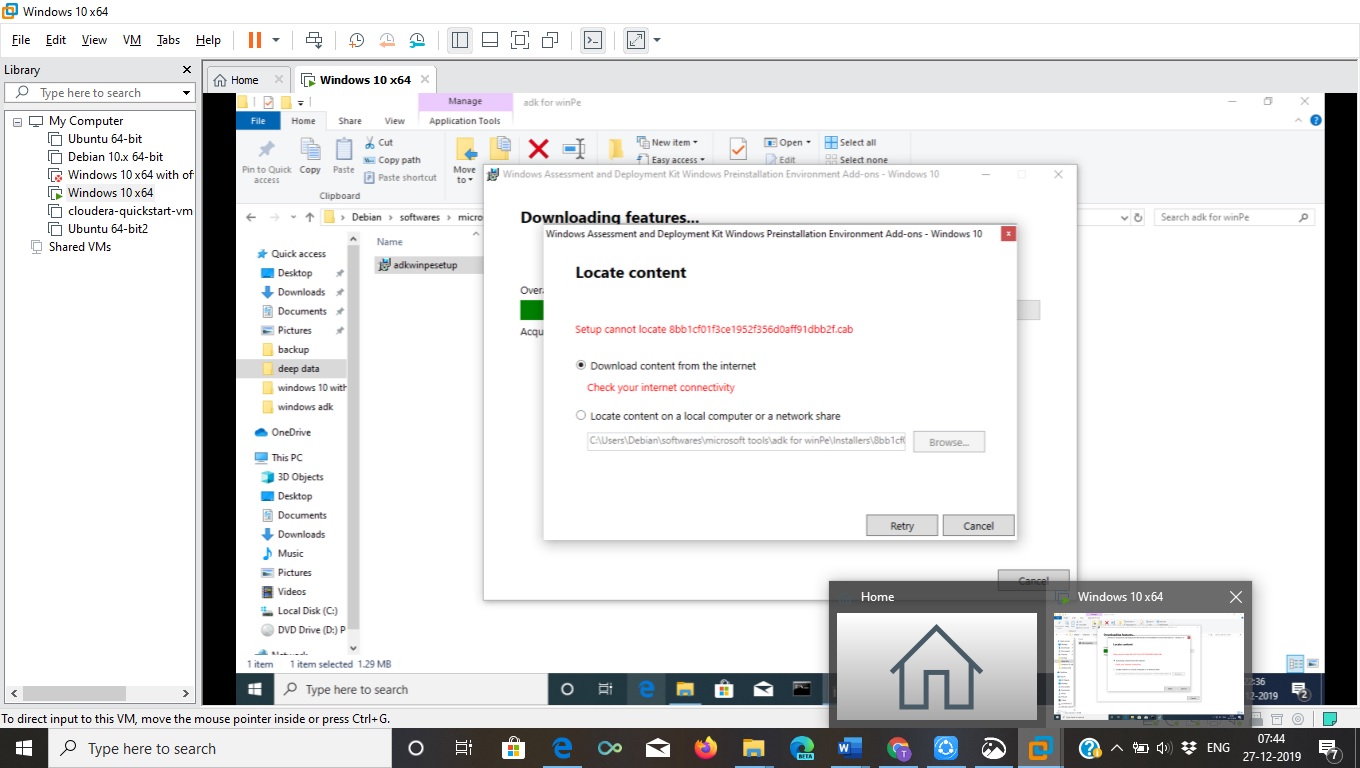Click Copy path in the Clipboard group

point(392,160)
